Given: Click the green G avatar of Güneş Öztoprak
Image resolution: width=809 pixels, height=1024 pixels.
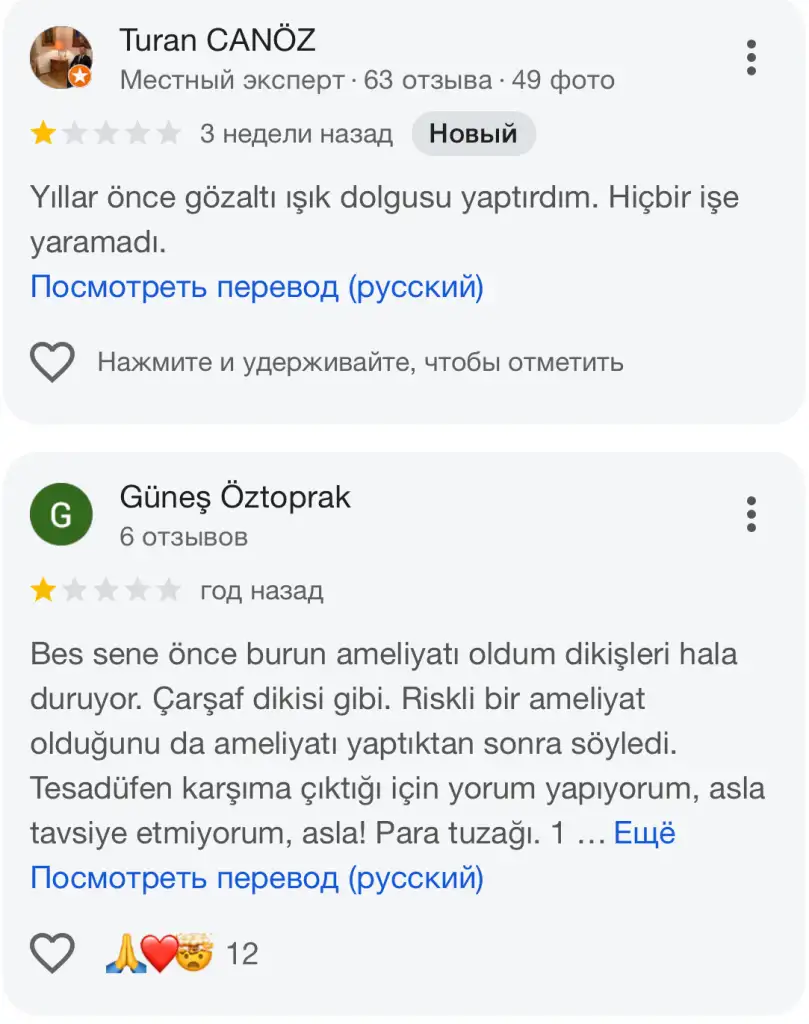Looking at the screenshot, I should 61,515.
